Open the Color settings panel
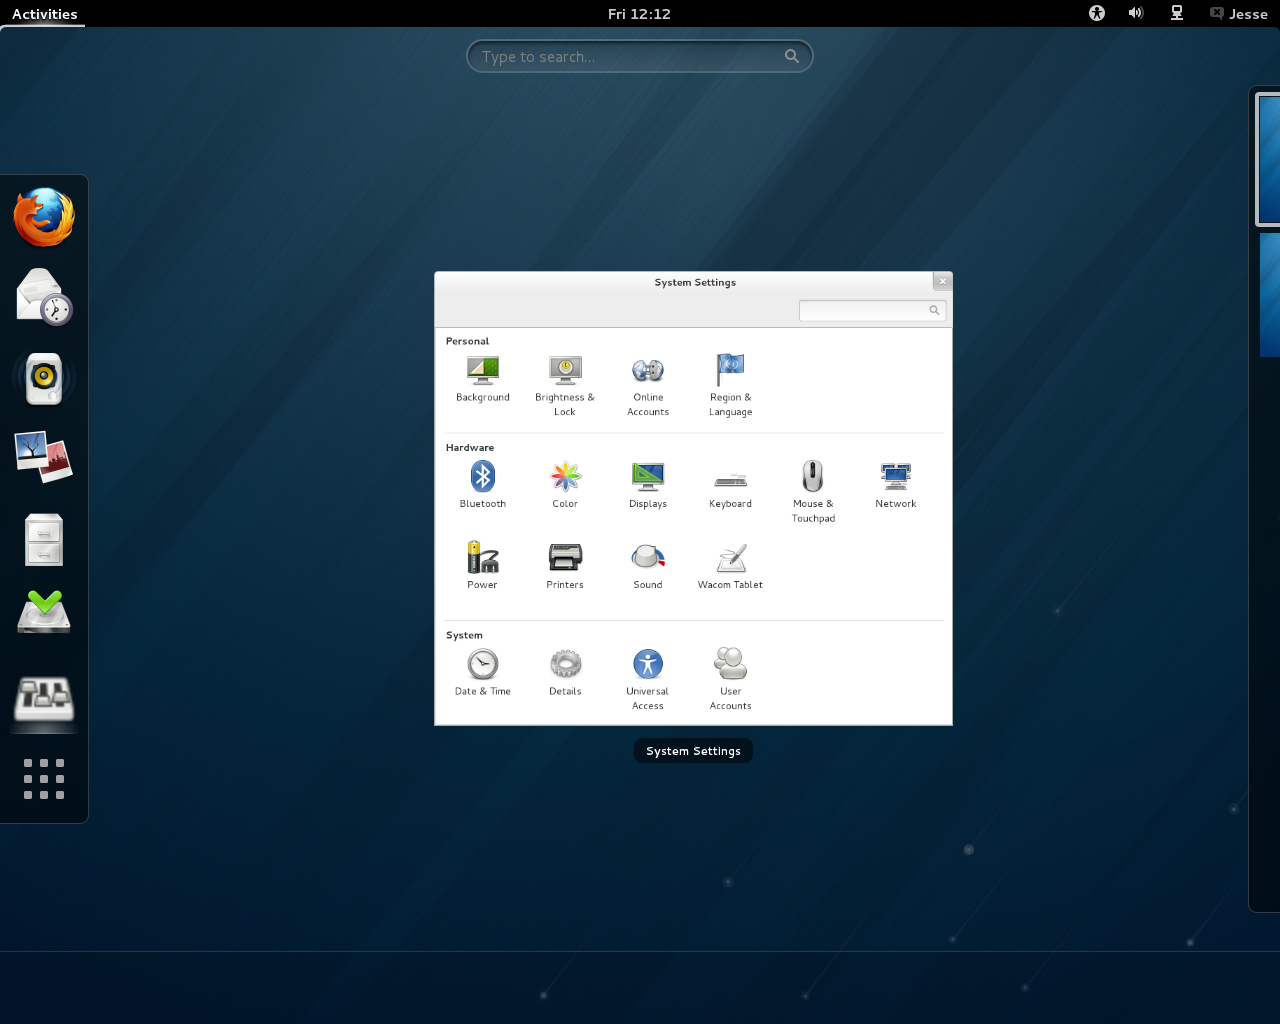 tap(565, 485)
